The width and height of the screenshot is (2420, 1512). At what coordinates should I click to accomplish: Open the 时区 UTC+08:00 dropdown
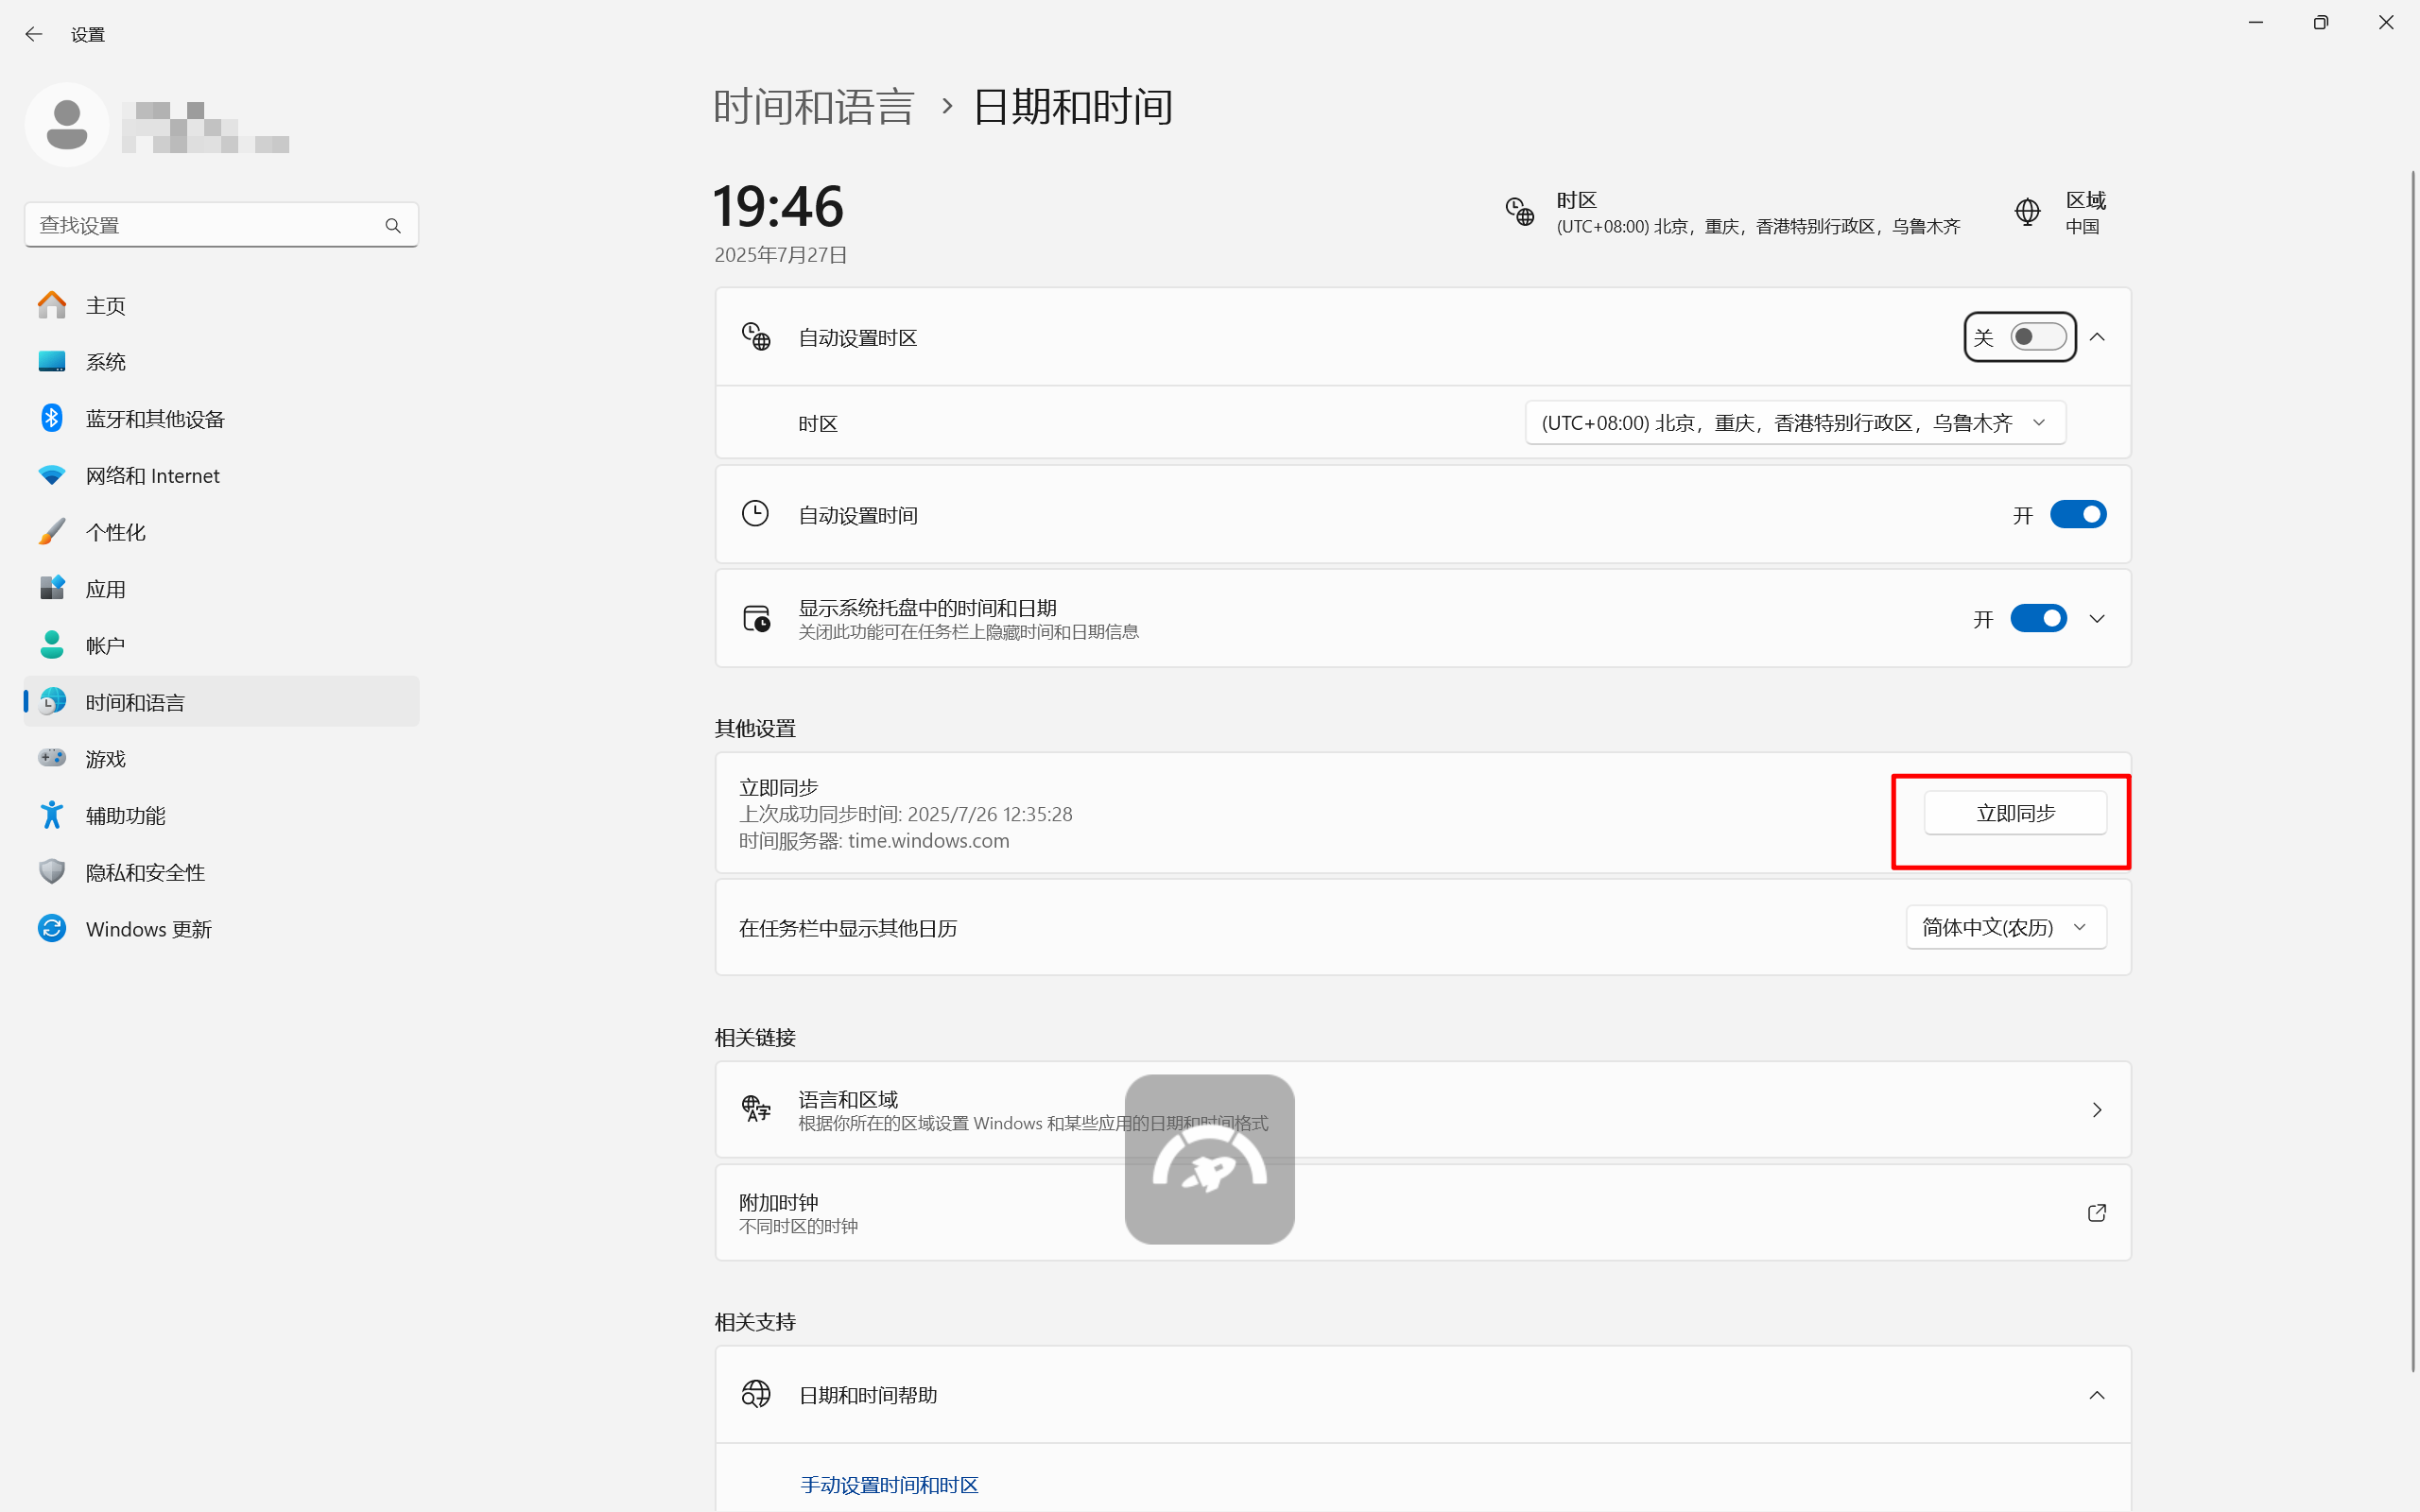tap(1794, 423)
